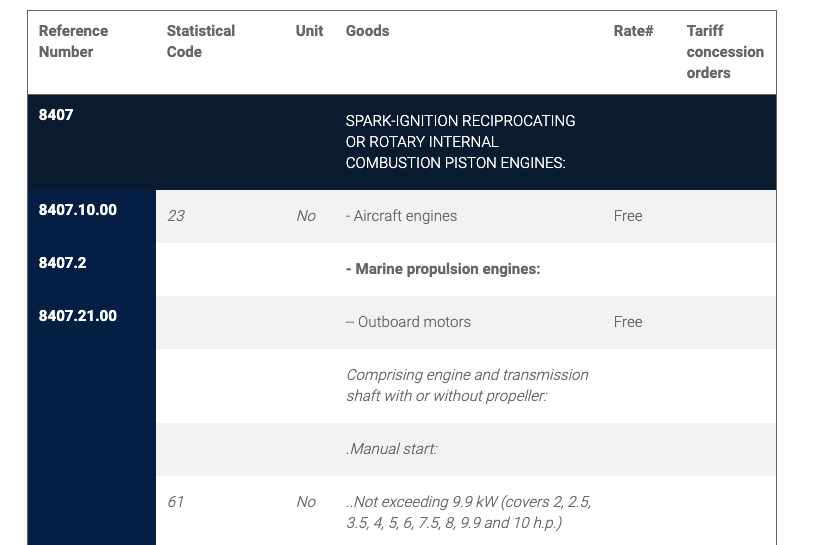This screenshot has width=828, height=545.
Task: Click the spark-ignition engines heading text
Action: point(460,142)
